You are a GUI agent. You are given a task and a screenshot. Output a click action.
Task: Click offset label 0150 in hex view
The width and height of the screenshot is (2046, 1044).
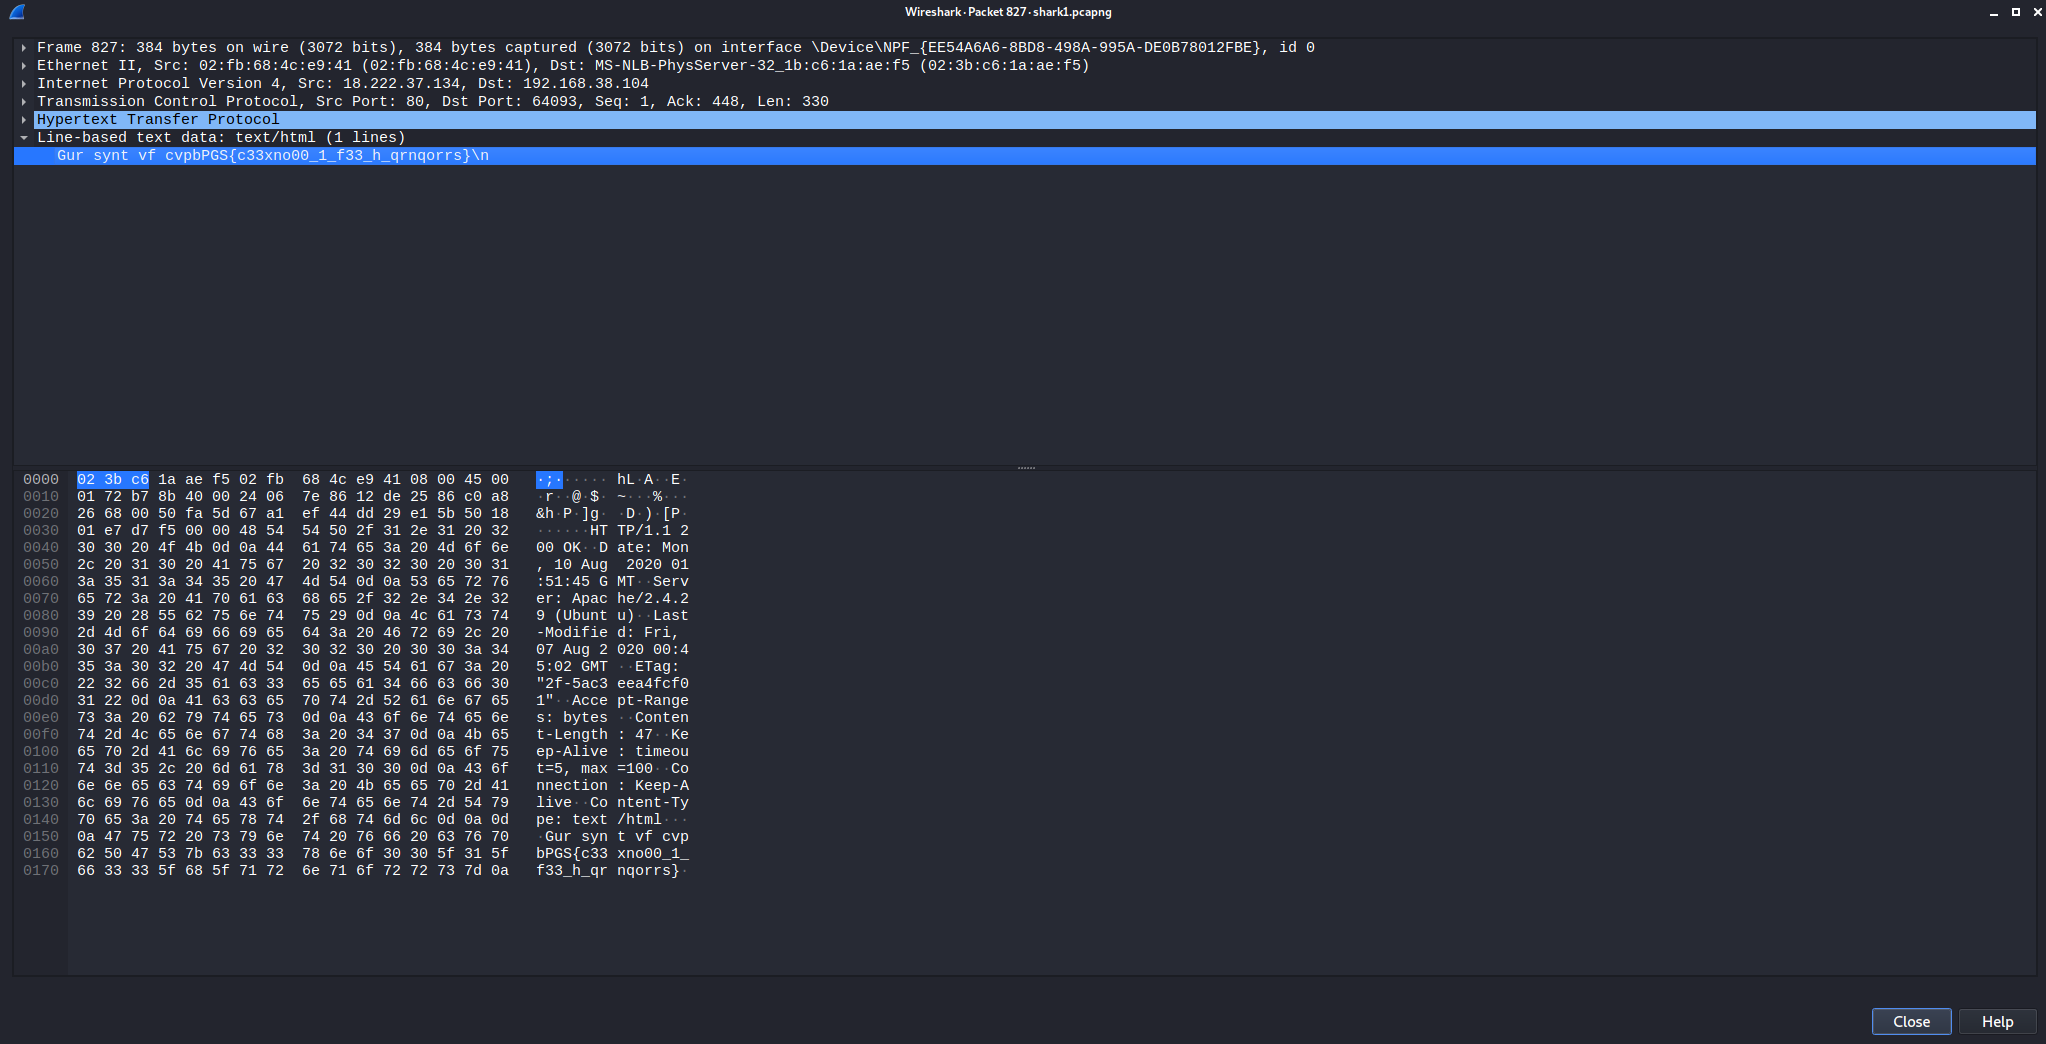[x=41, y=836]
